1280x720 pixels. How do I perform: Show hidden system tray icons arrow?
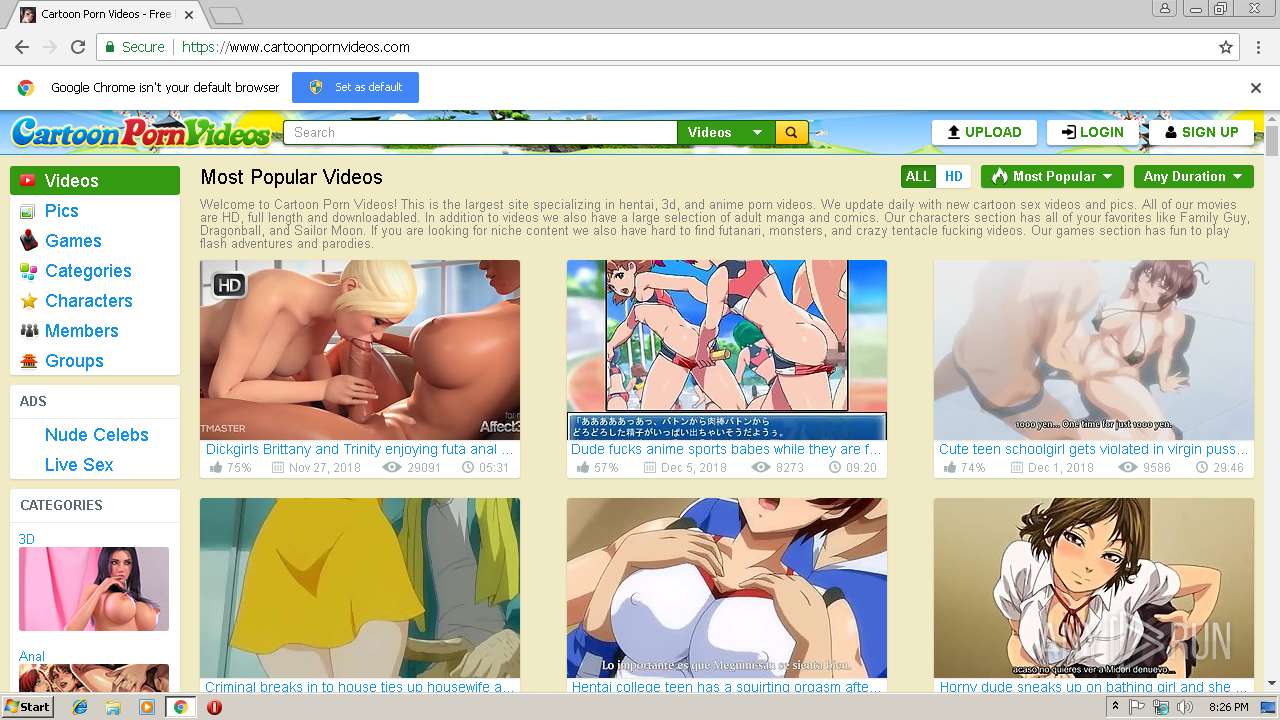coord(1115,707)
